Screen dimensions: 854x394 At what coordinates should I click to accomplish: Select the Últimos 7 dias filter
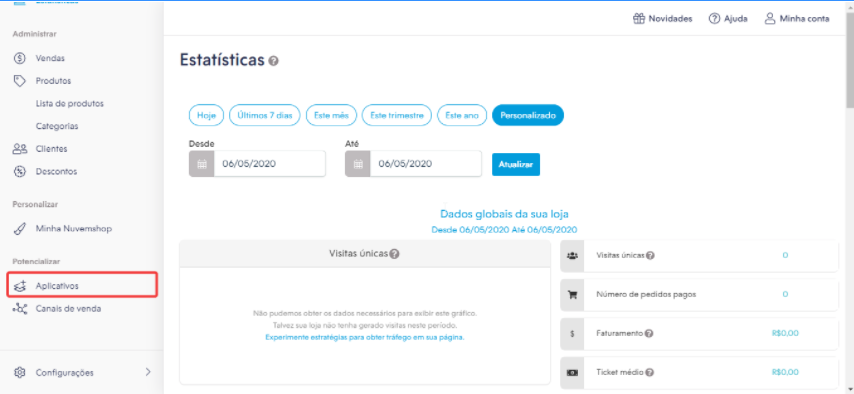[265, 116]
